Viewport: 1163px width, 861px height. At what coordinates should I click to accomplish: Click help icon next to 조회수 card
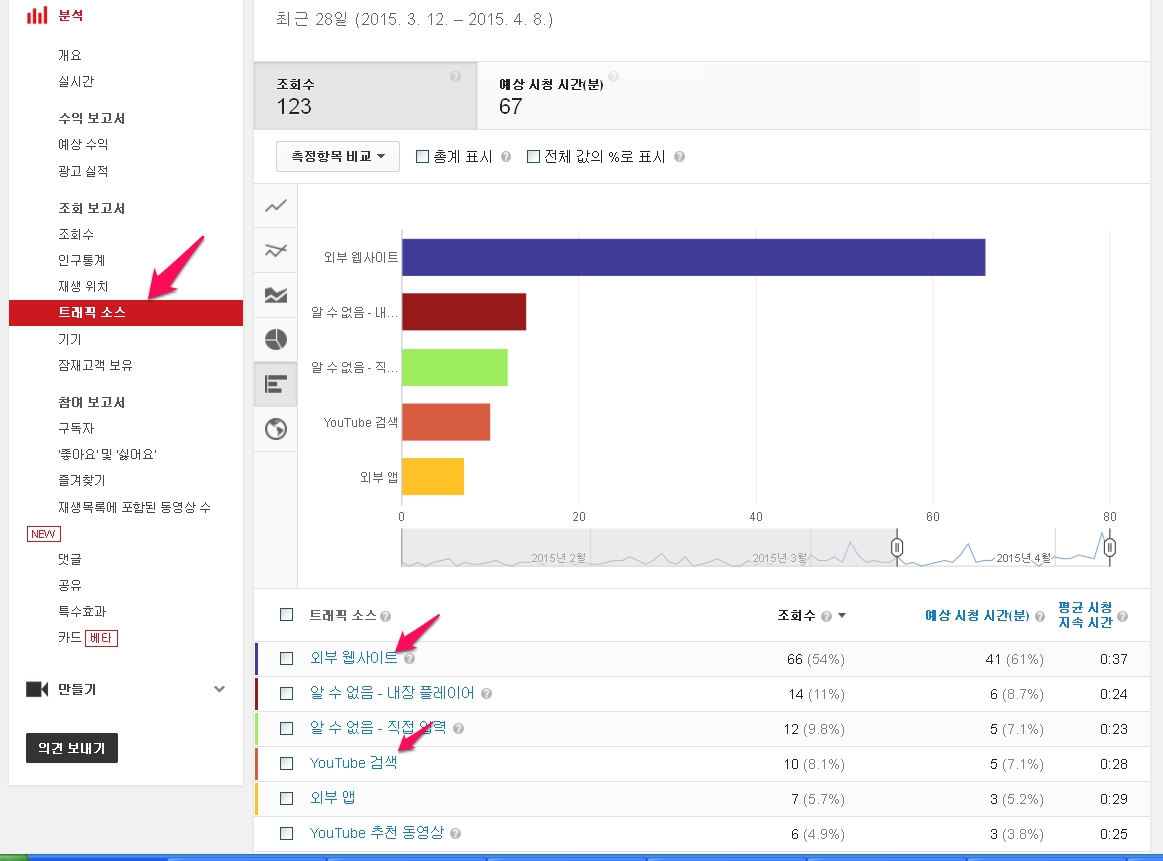coord(456,77)
